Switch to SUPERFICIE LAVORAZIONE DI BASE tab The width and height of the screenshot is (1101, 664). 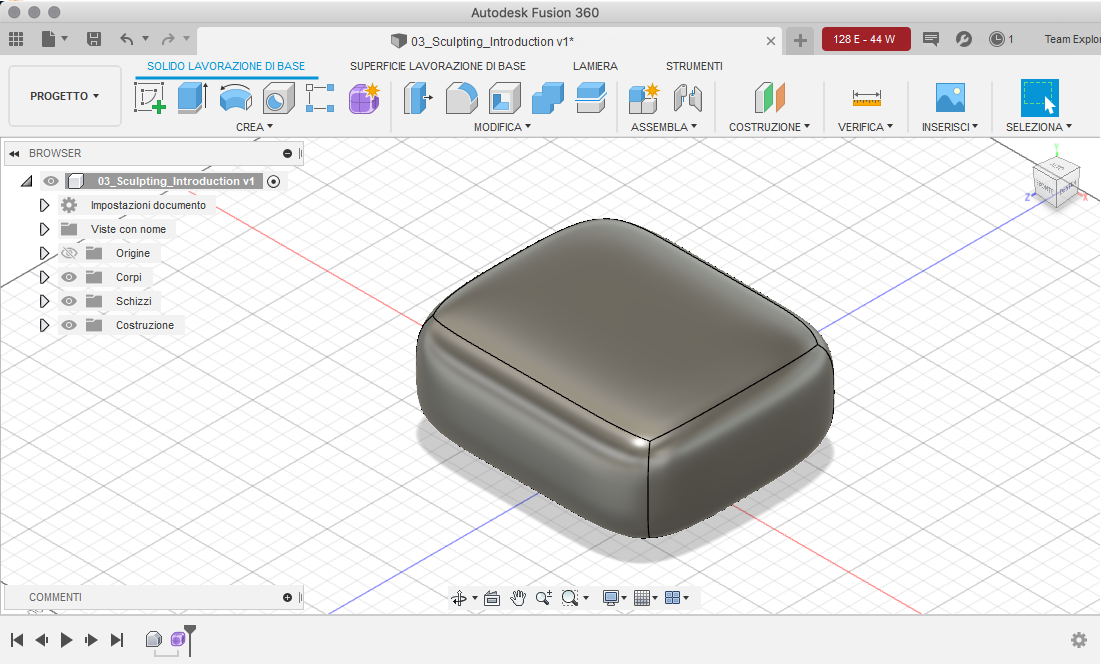[438, 66]
